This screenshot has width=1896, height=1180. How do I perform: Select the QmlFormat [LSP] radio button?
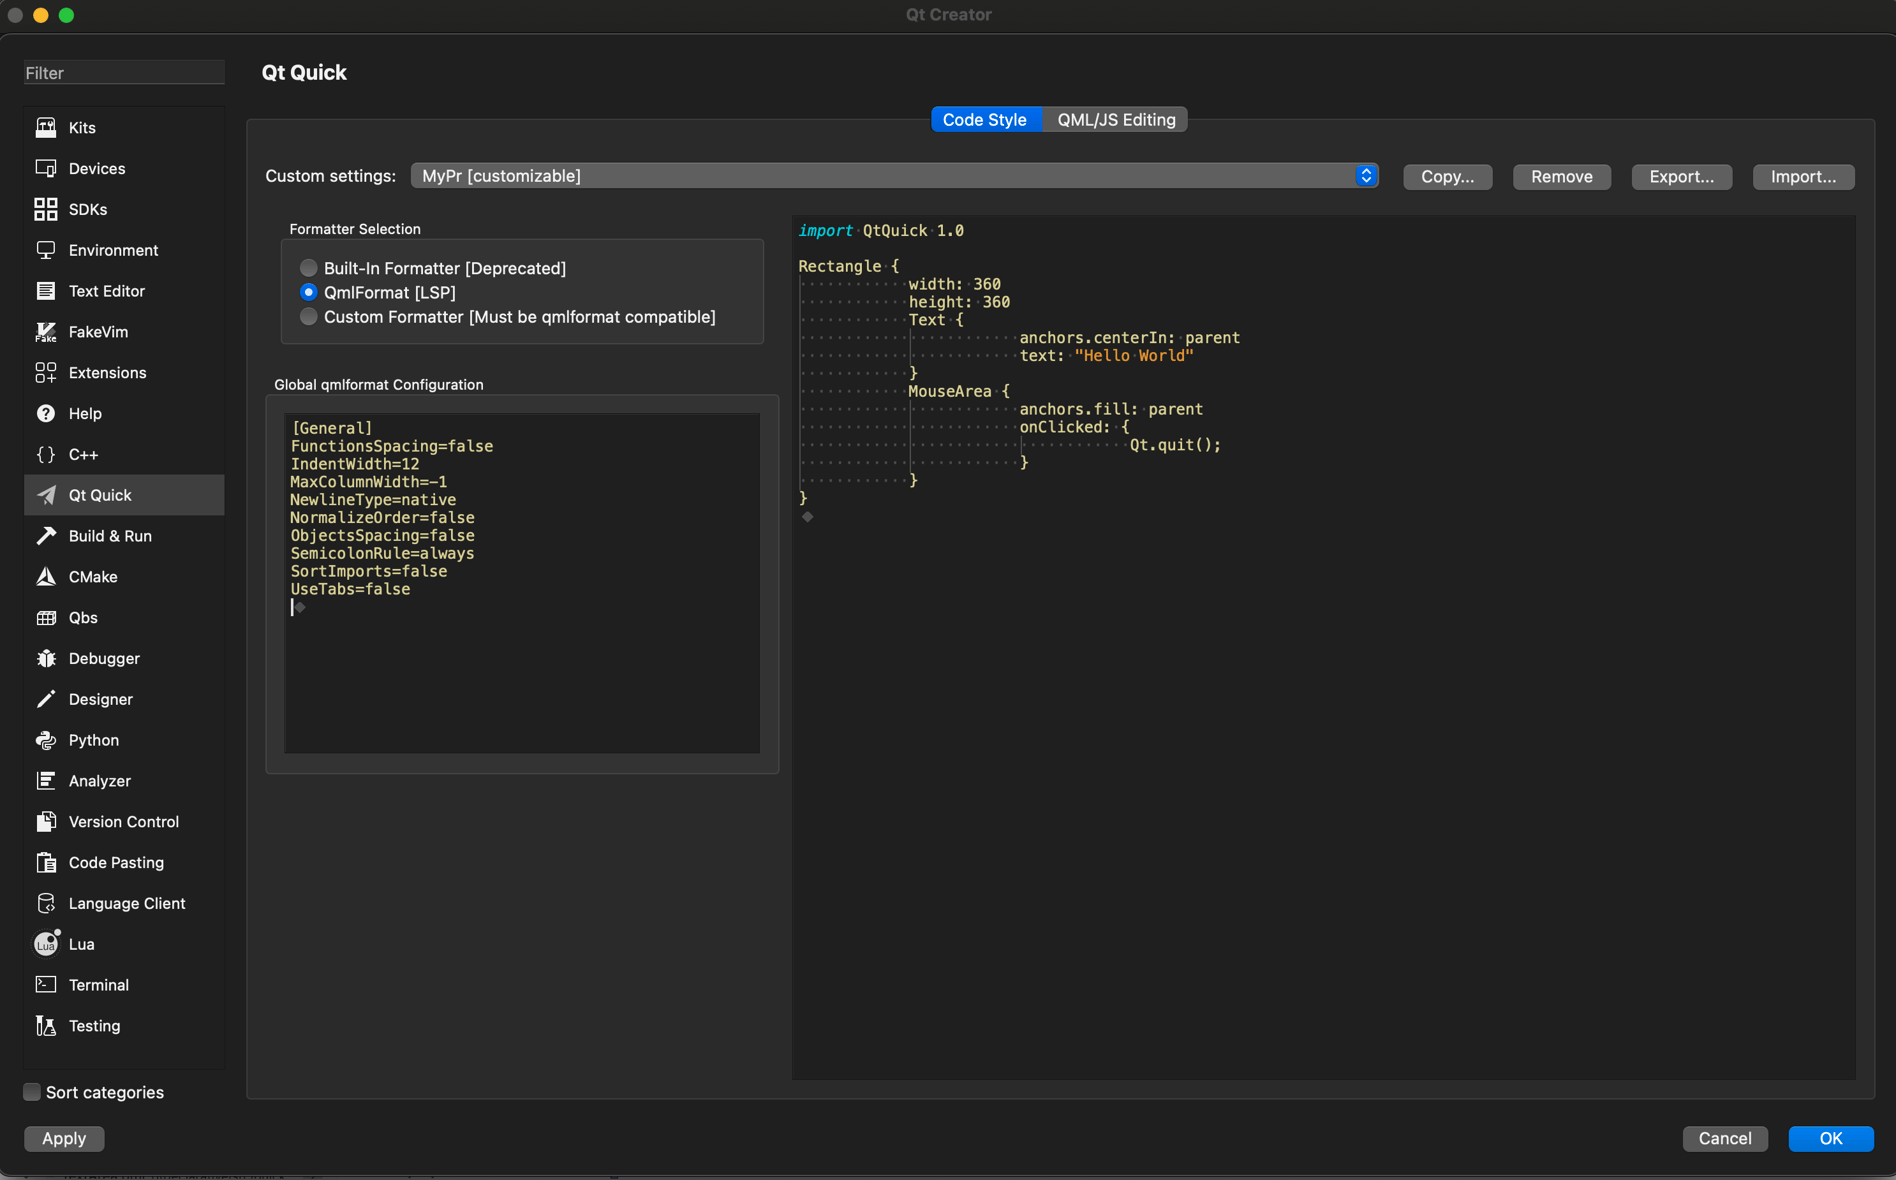308,292
